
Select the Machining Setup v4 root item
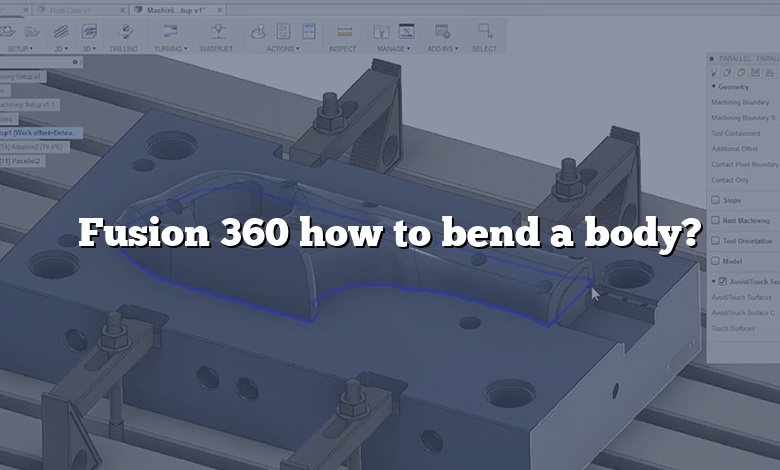point(21,77)
